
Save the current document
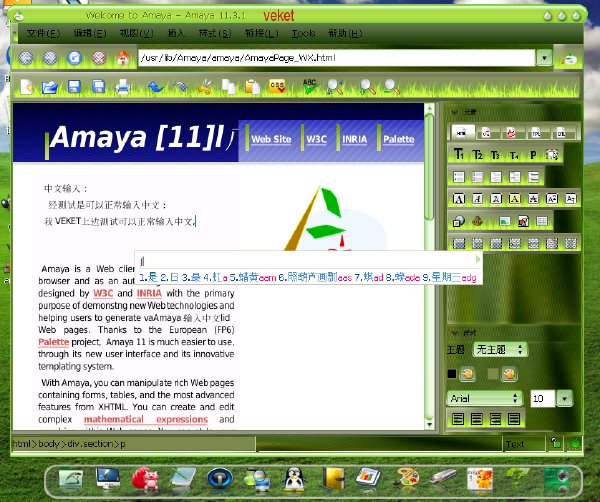[74, 87]
